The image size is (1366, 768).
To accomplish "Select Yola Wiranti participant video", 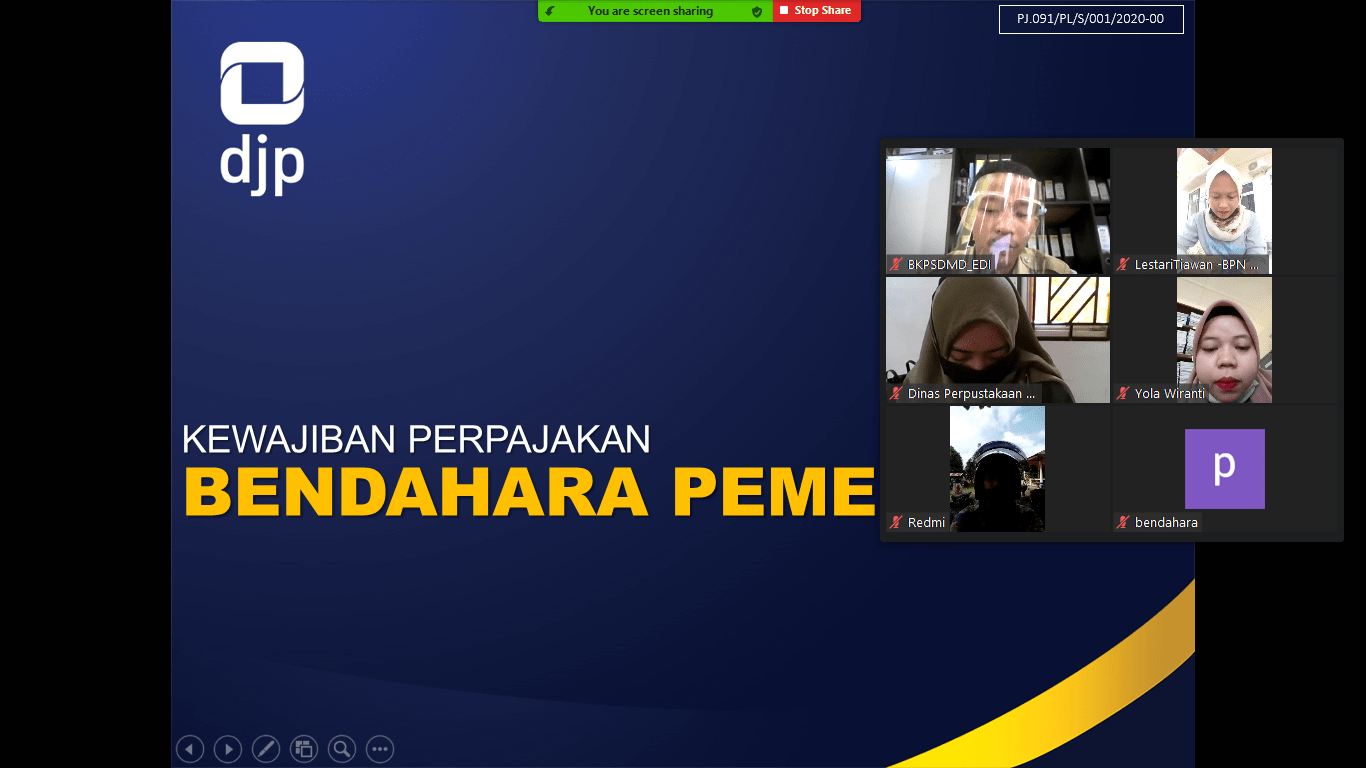I will 1224,339.
